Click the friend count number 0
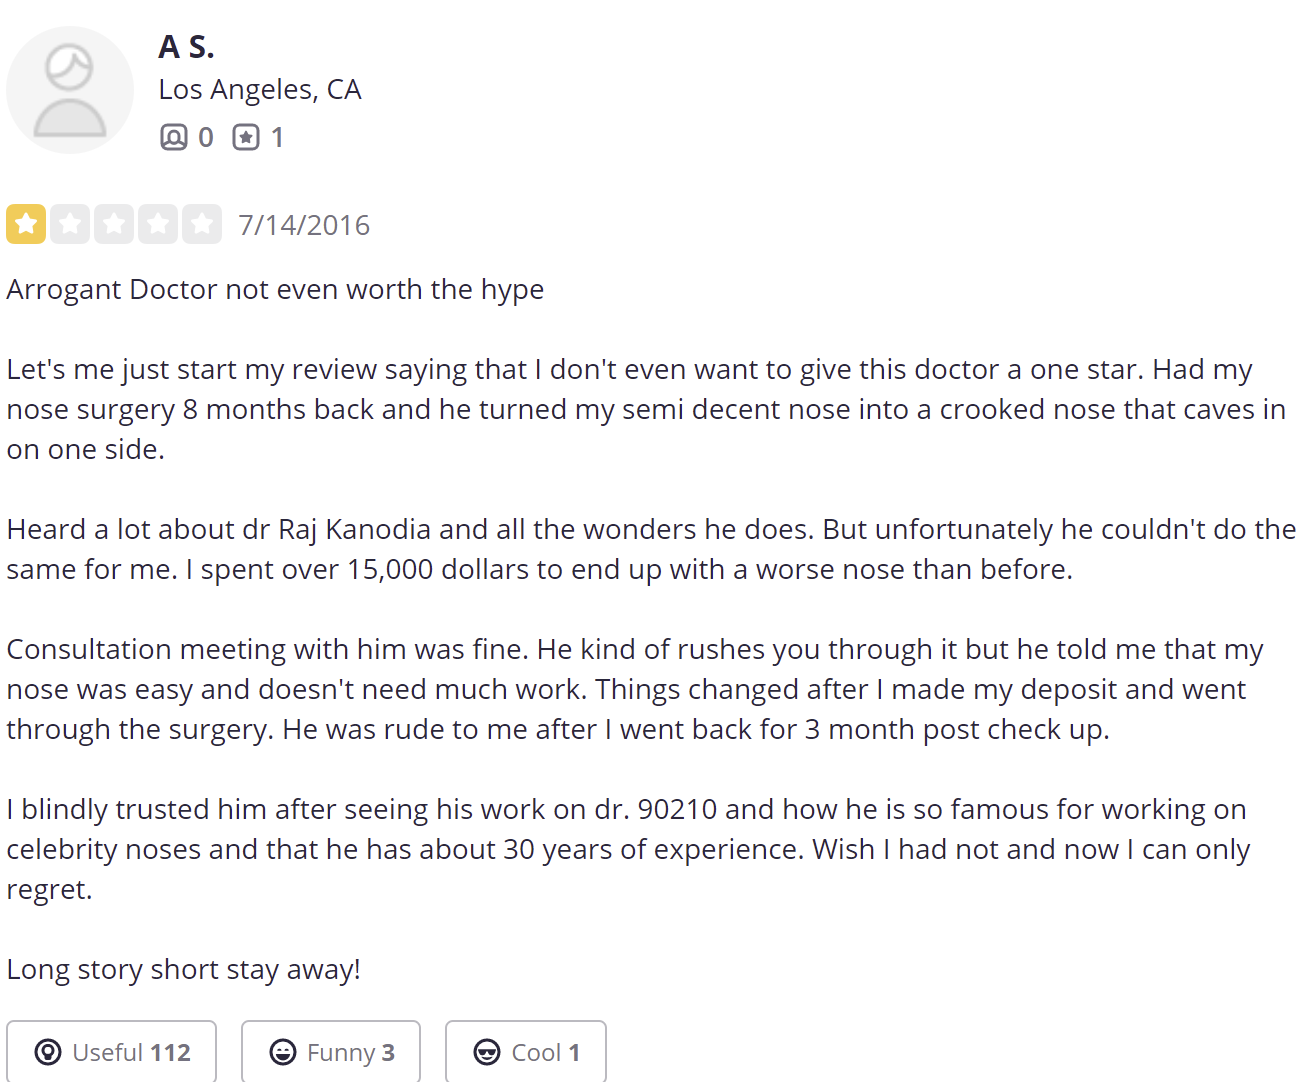This screenshot has width=1302, height=1082. pos(205,137)
